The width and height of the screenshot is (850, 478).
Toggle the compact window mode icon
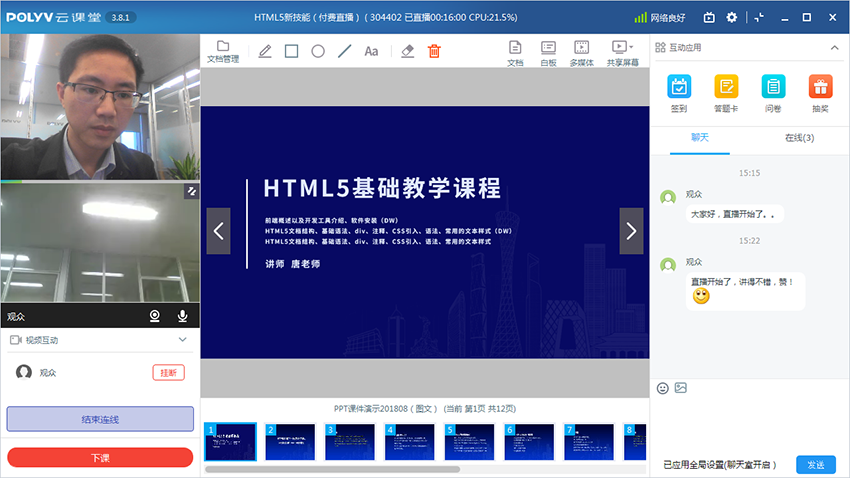759,17
